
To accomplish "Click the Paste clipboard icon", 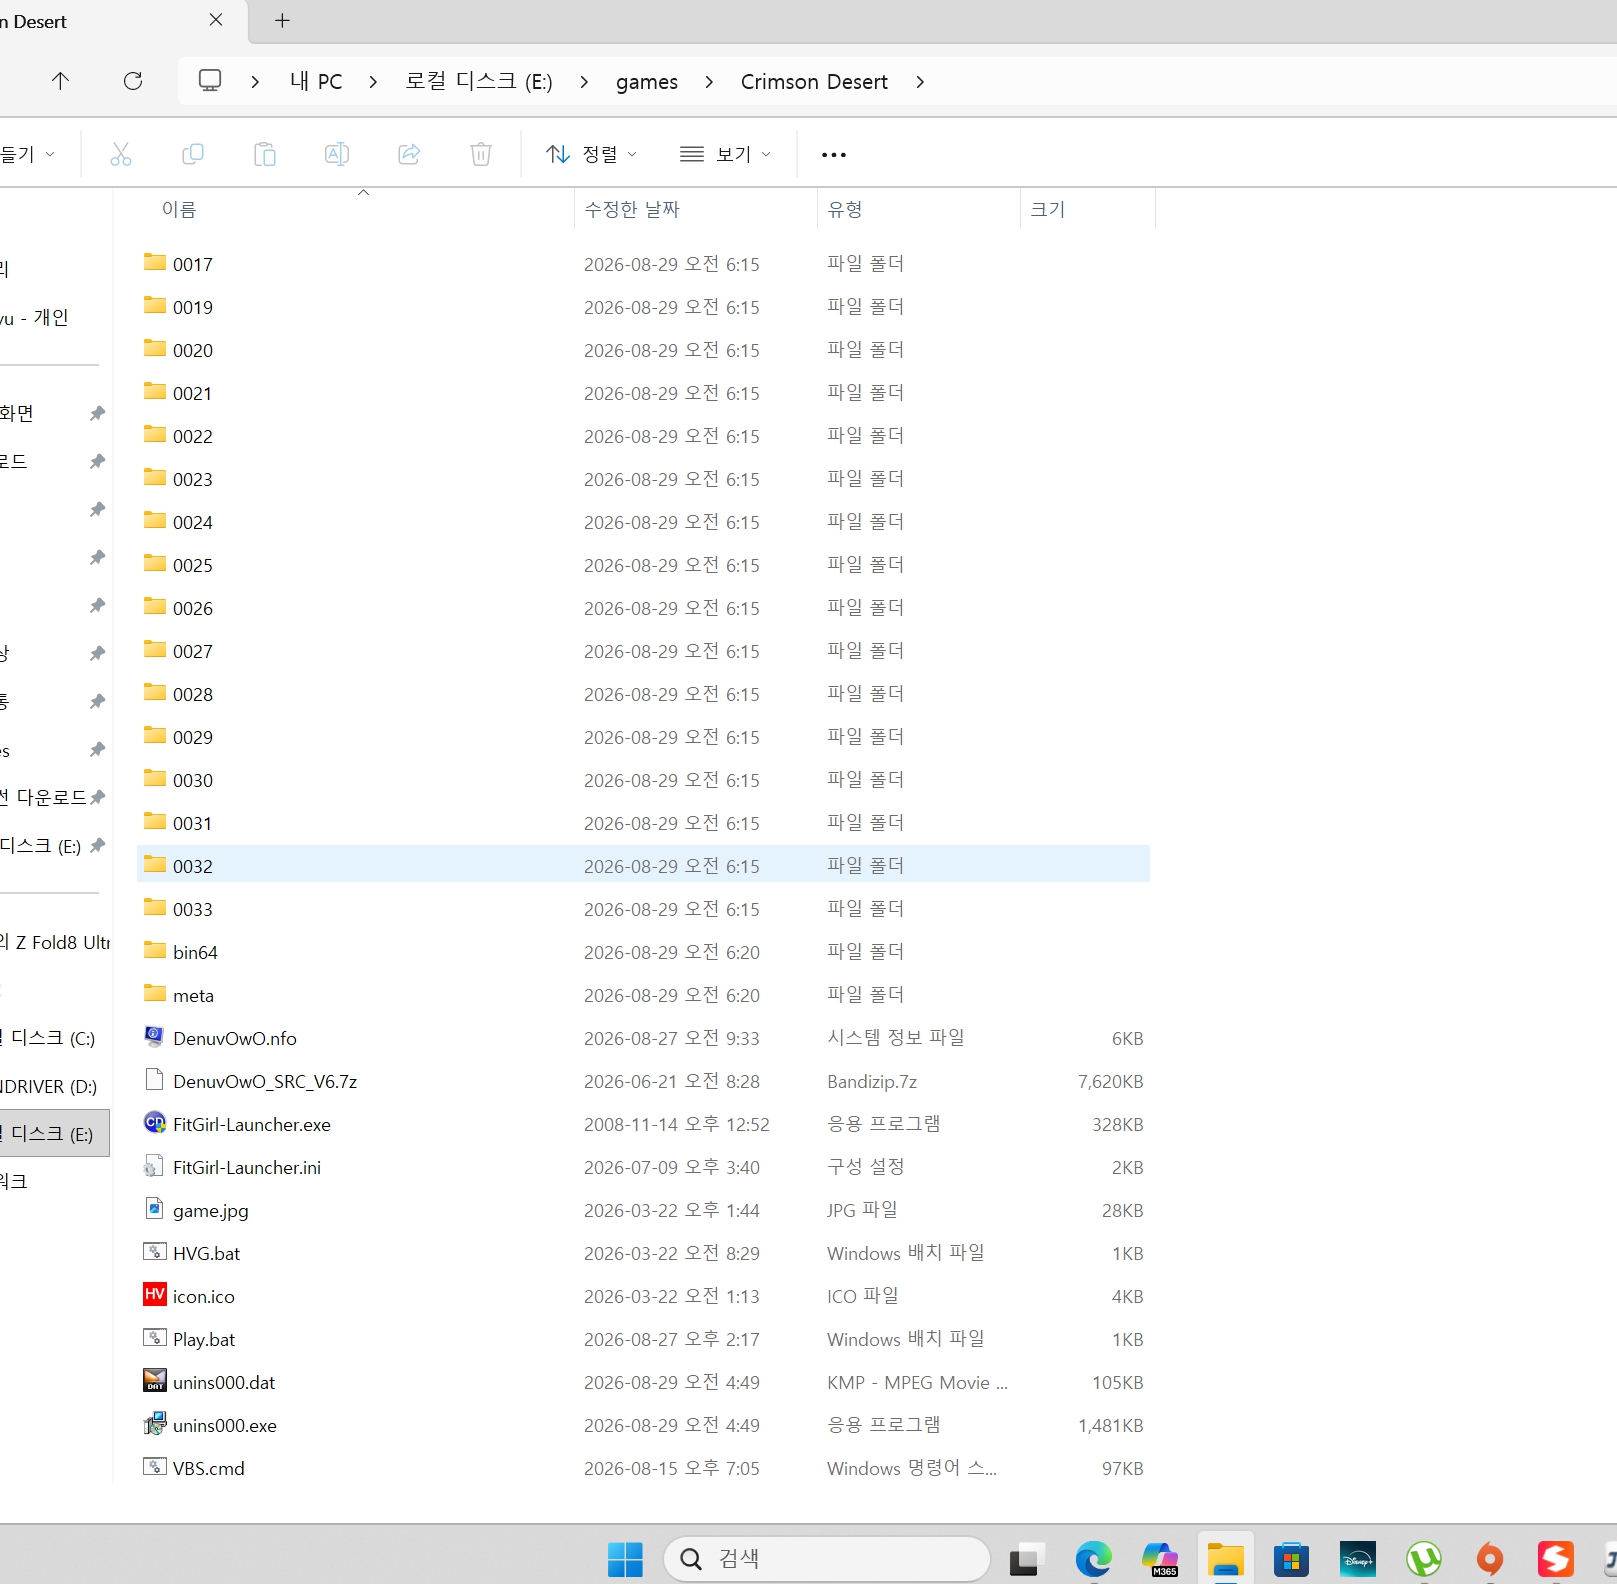I will tap(265, 154).
